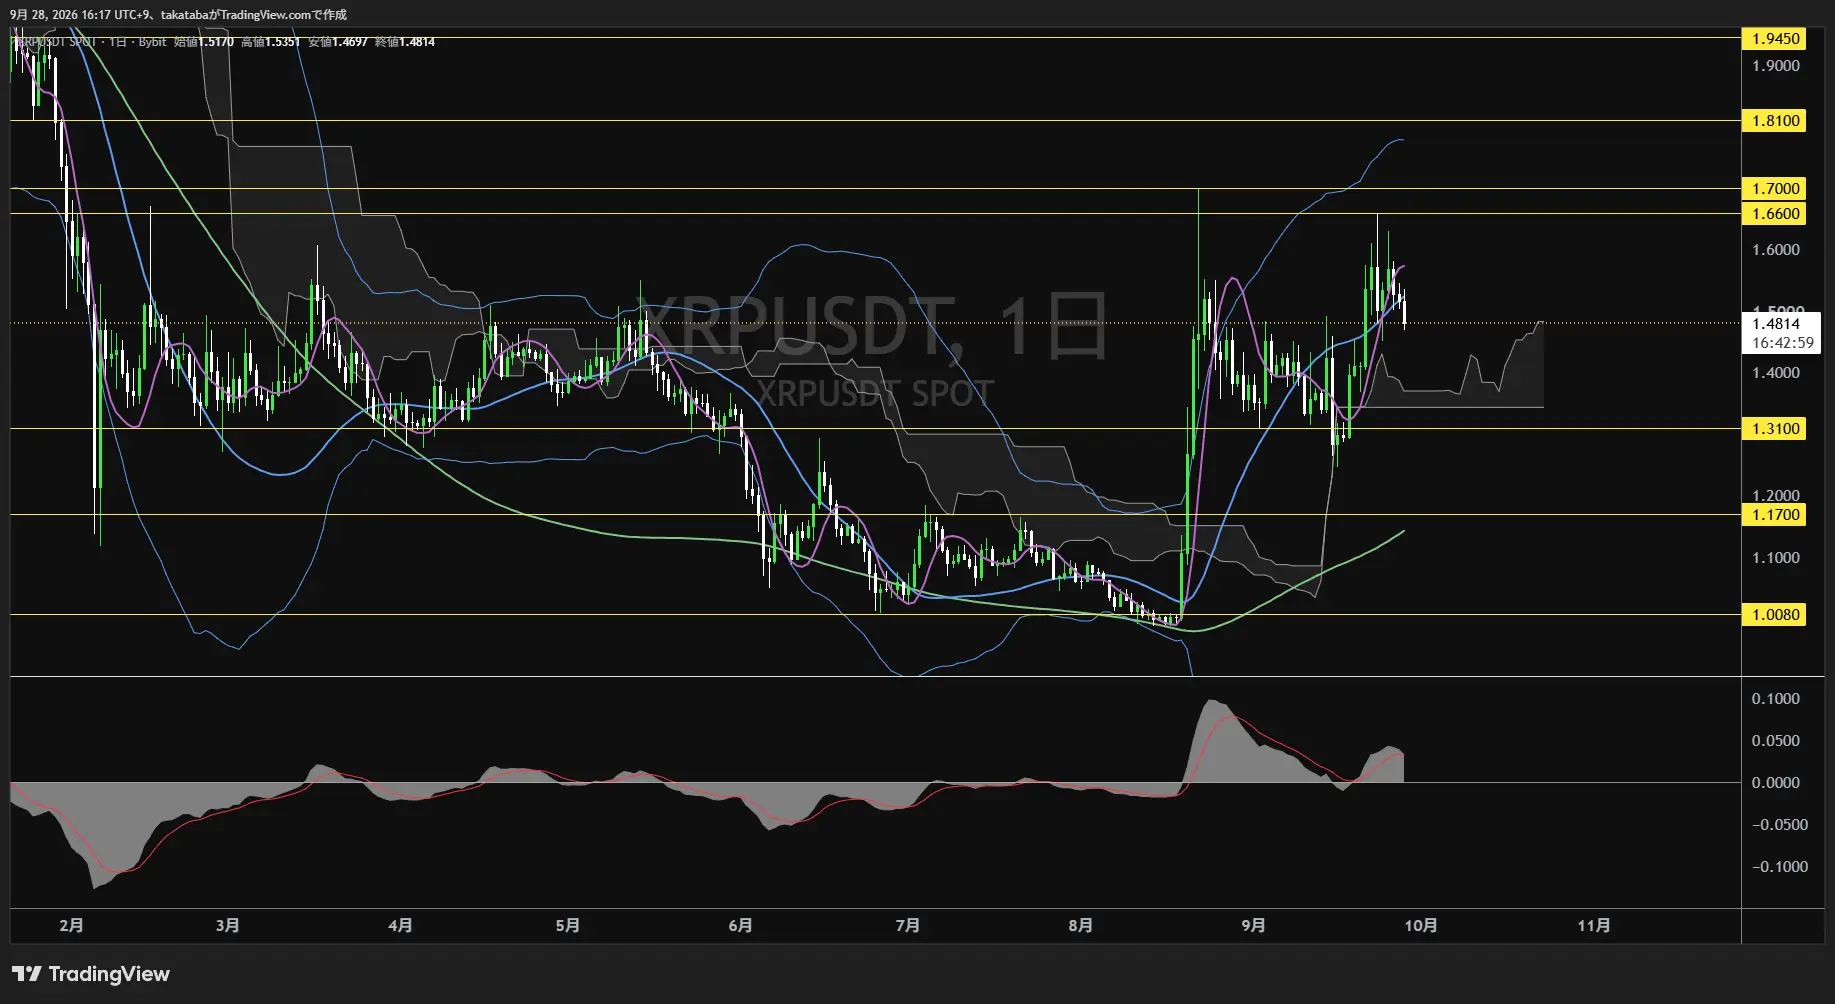Click the 終値1.4814 close value in legend
The image size is (1835, 1004).
(405, 42)
